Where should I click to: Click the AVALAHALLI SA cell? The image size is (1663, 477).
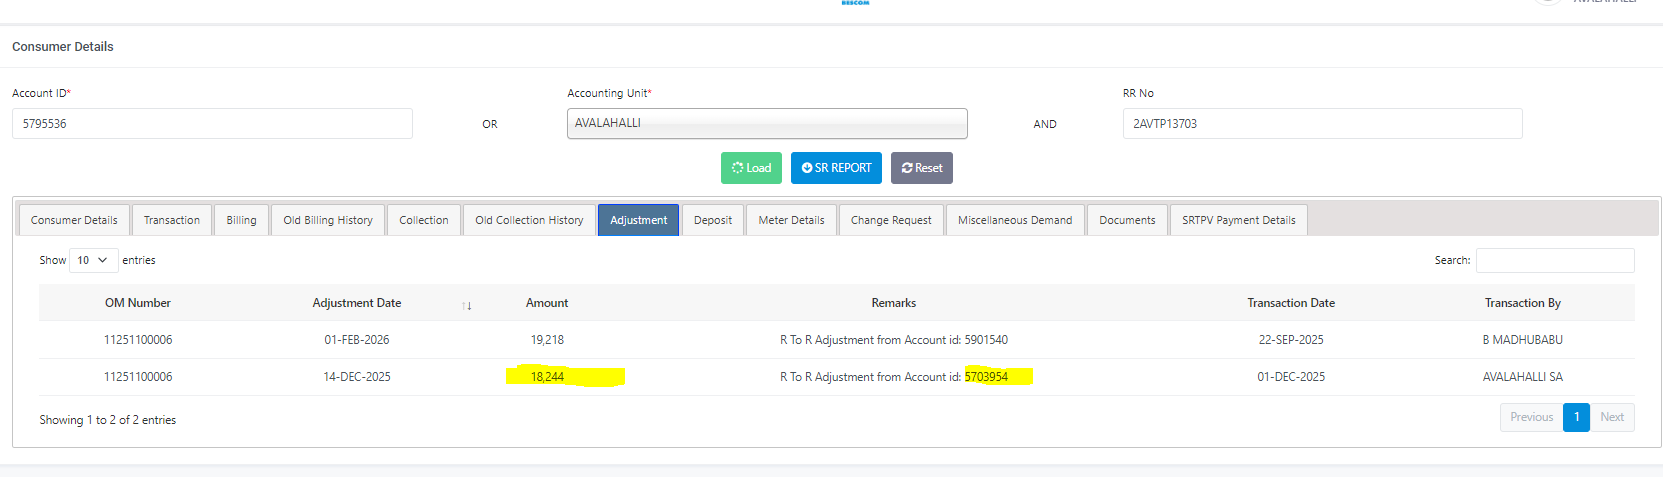(x=1523, y=377)
